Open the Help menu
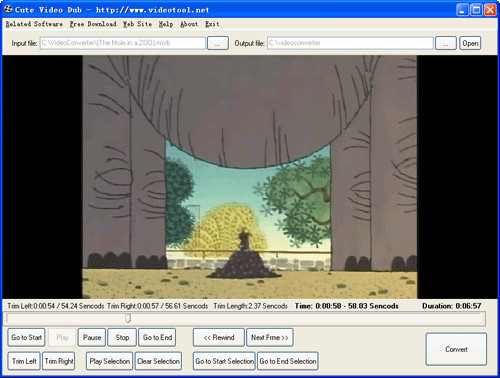This screenshot has height=378, width=500. [166, 24]
